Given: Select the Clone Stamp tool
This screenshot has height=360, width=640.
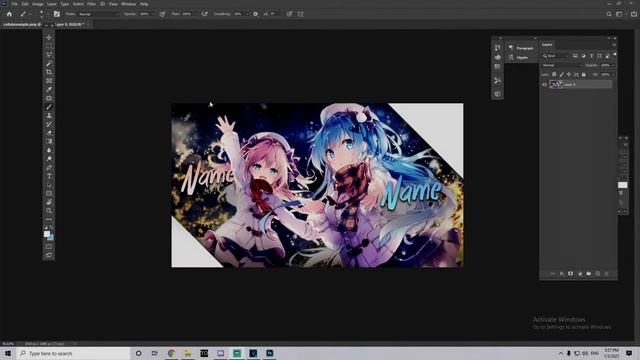Looking at the screenshot, I should pyautogui.click(x=49, y=116).
